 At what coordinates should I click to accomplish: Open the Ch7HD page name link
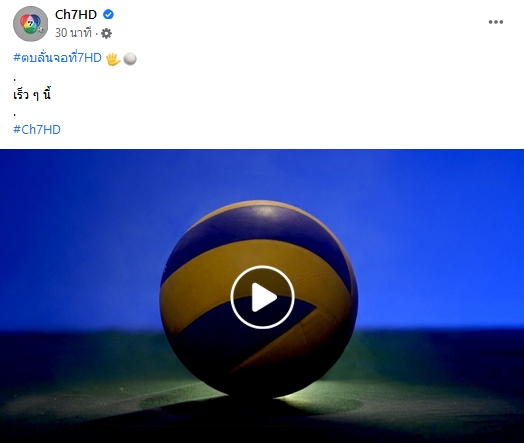[x=76, y=14]
